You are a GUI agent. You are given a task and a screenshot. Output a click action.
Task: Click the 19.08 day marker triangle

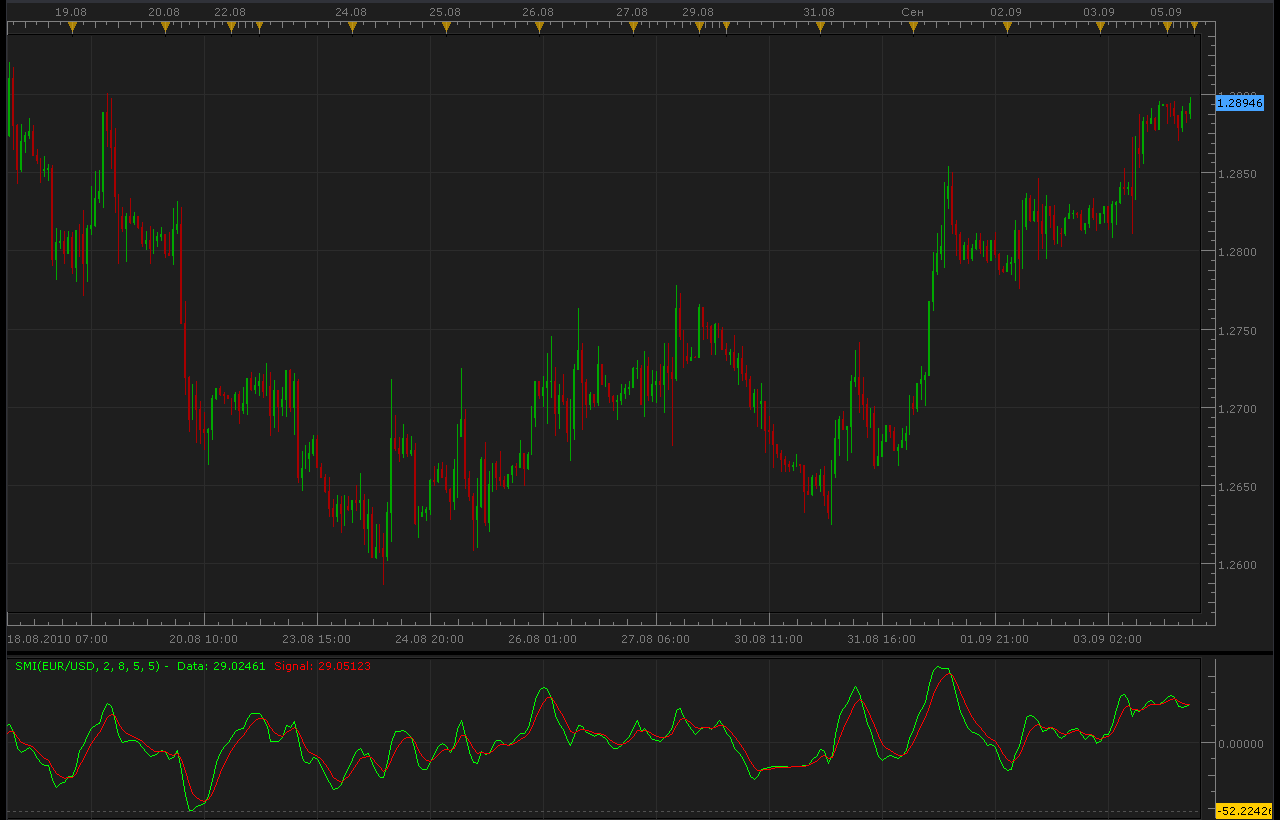tap(72, 28)
